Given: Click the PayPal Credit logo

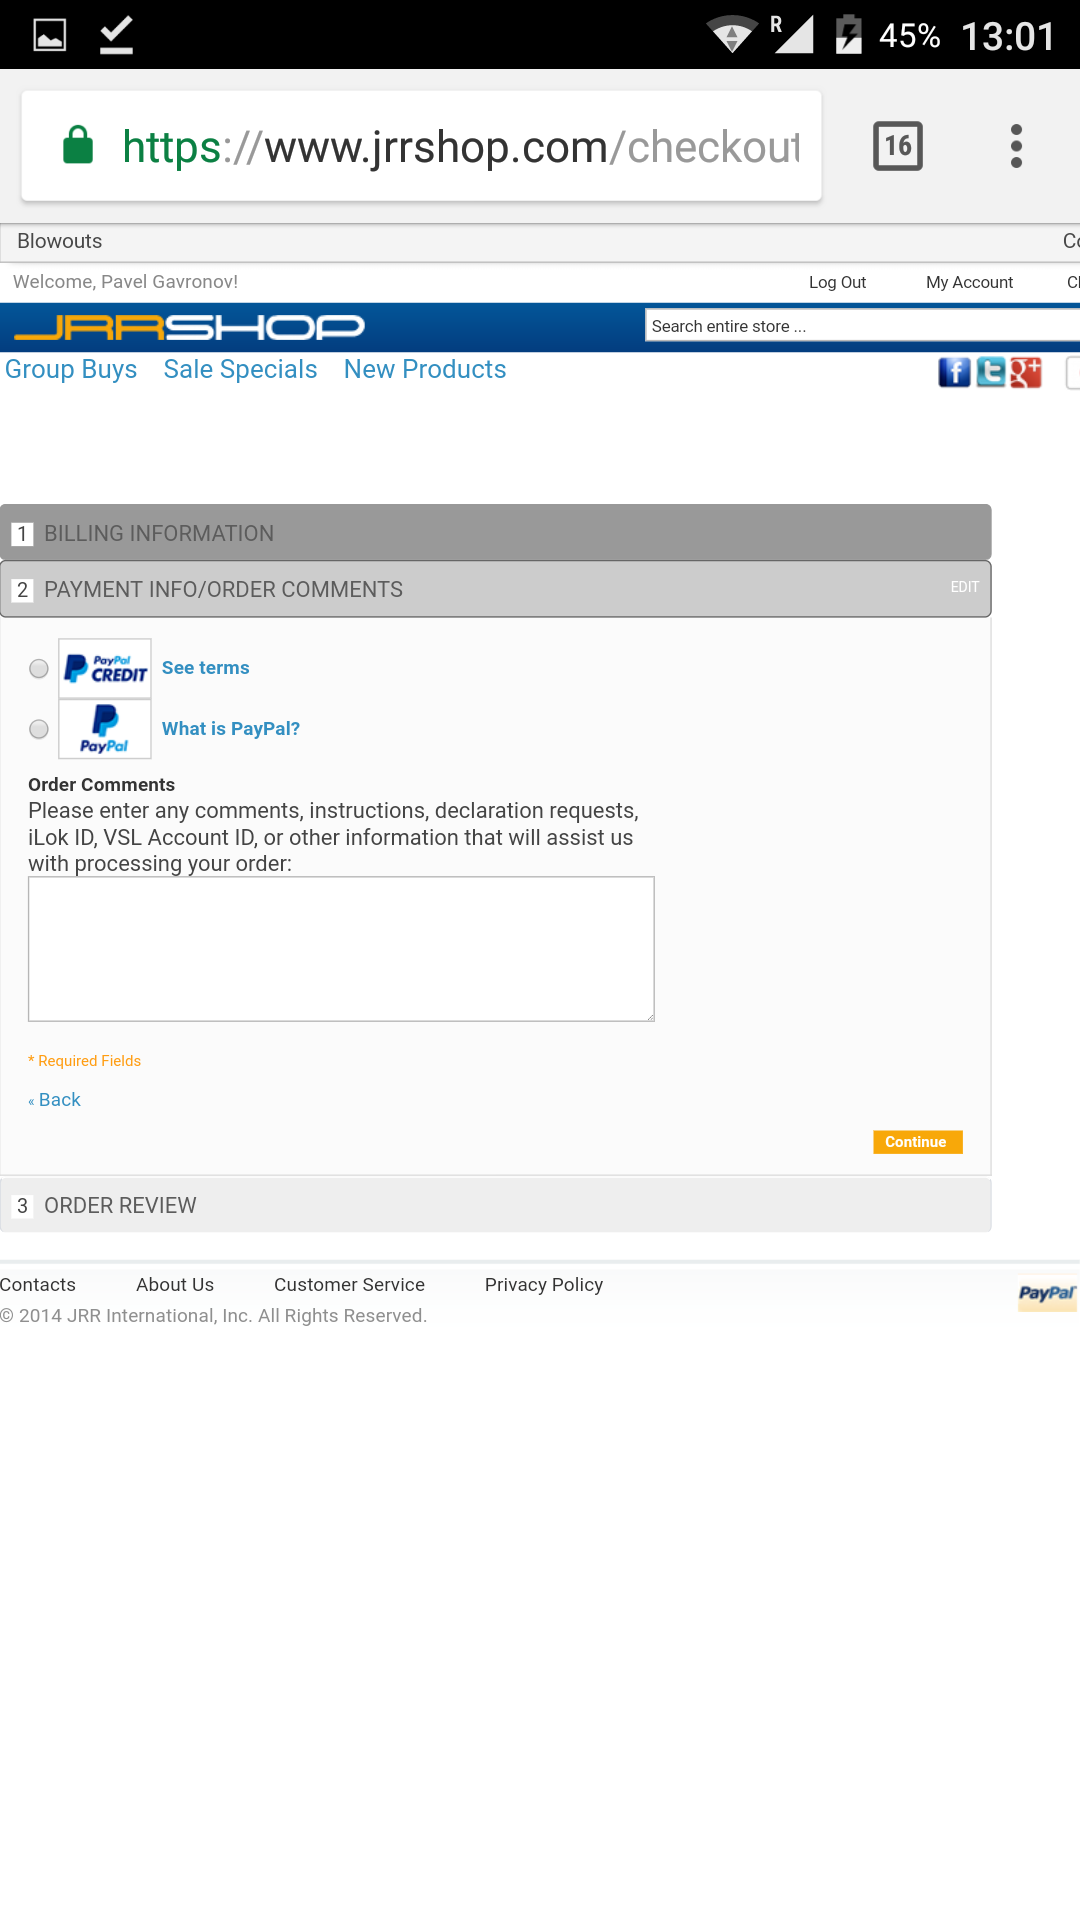Looking at the screenshot, I should 105,668.
